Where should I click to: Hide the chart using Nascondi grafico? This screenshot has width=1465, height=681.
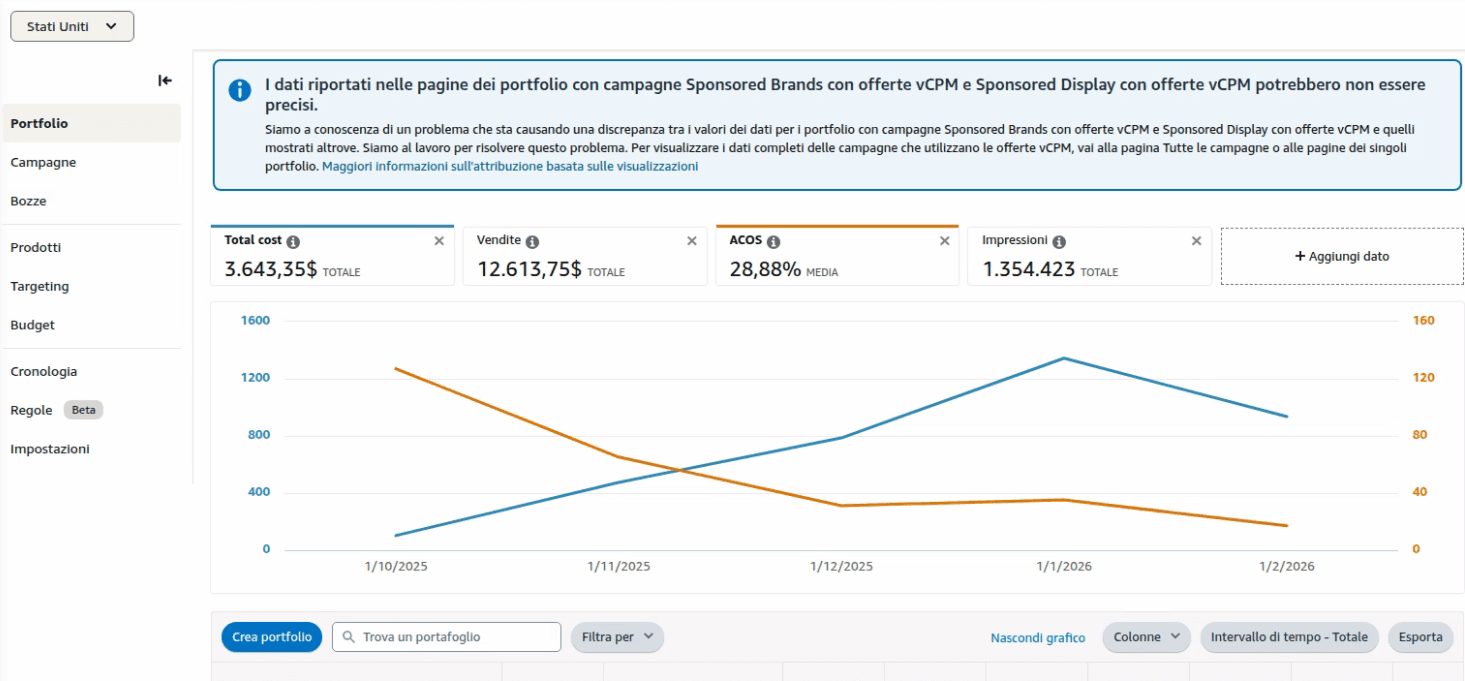1037,637
